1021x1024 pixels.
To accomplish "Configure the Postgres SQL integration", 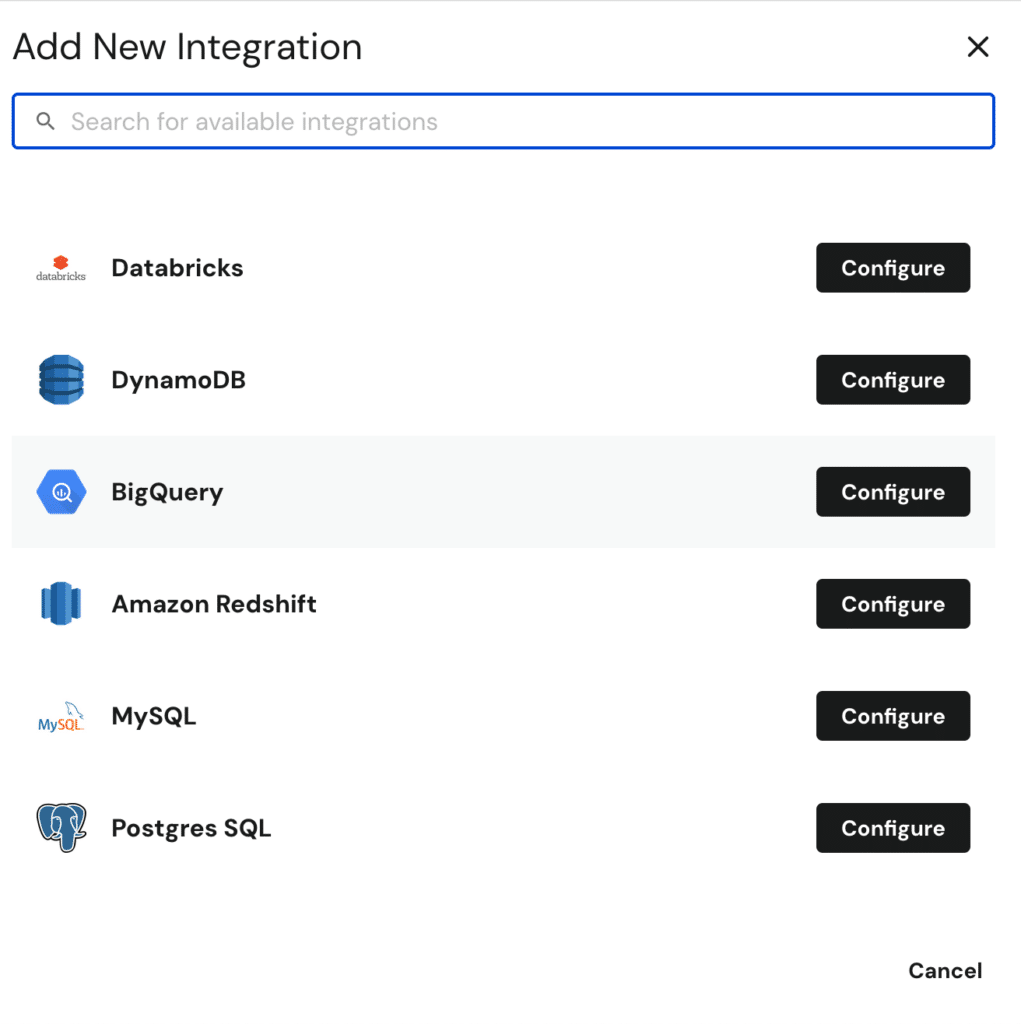I will [x=893, y=827].
